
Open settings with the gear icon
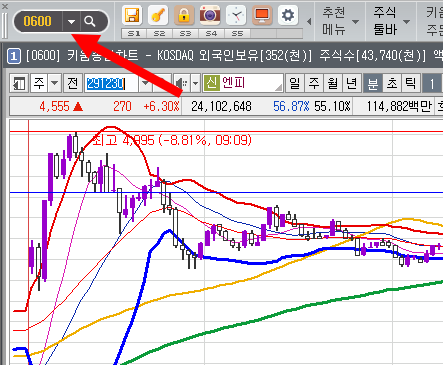(288, 15)
